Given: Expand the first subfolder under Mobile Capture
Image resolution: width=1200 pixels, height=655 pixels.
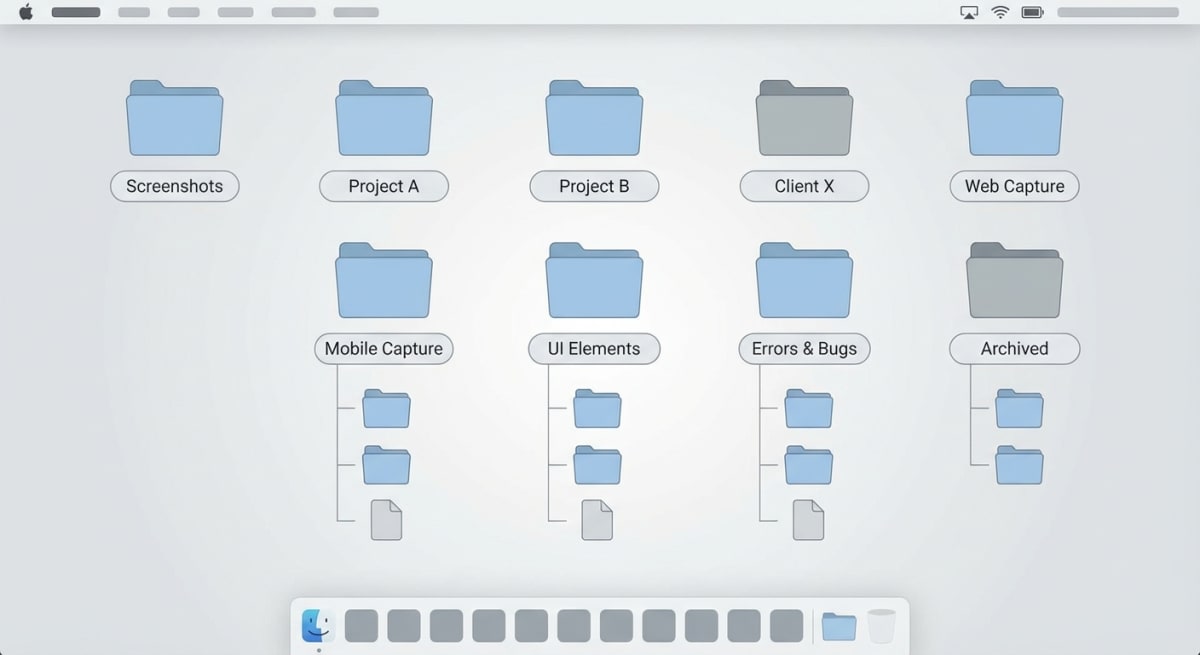Looking at the screenshot, I should click(387, 409).
